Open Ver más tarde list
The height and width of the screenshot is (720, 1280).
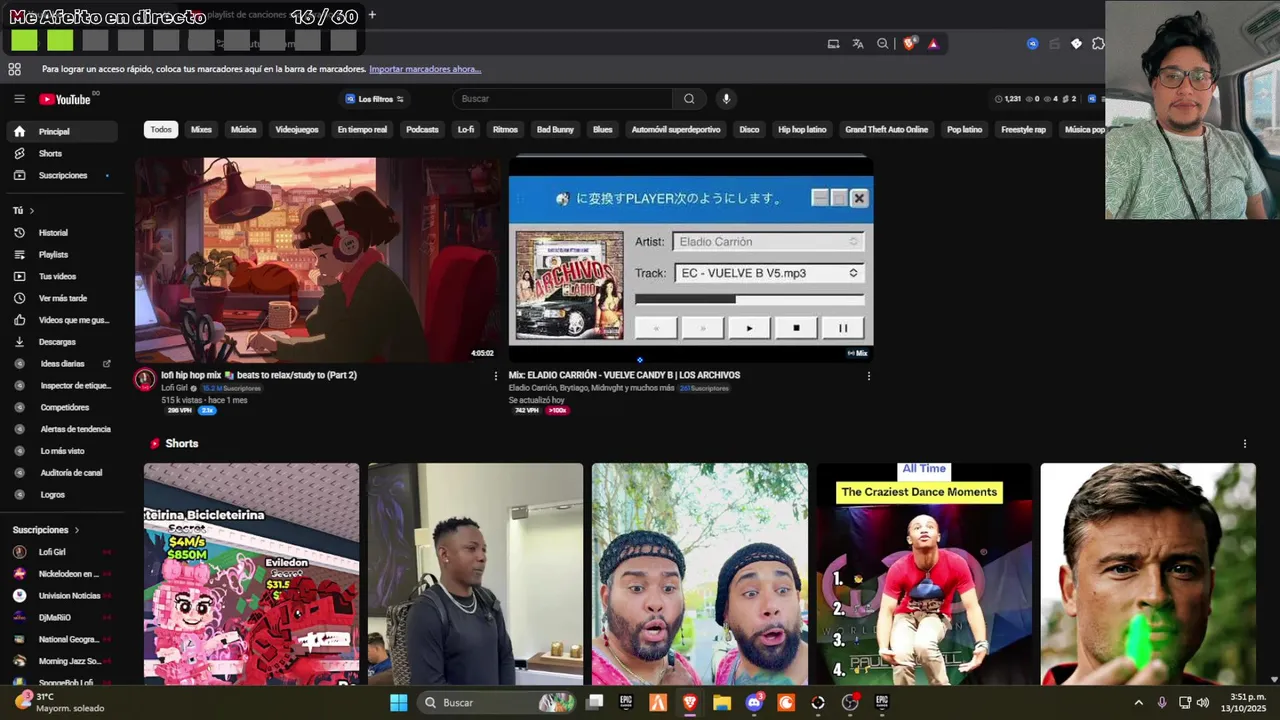click(x=62, y=298)
